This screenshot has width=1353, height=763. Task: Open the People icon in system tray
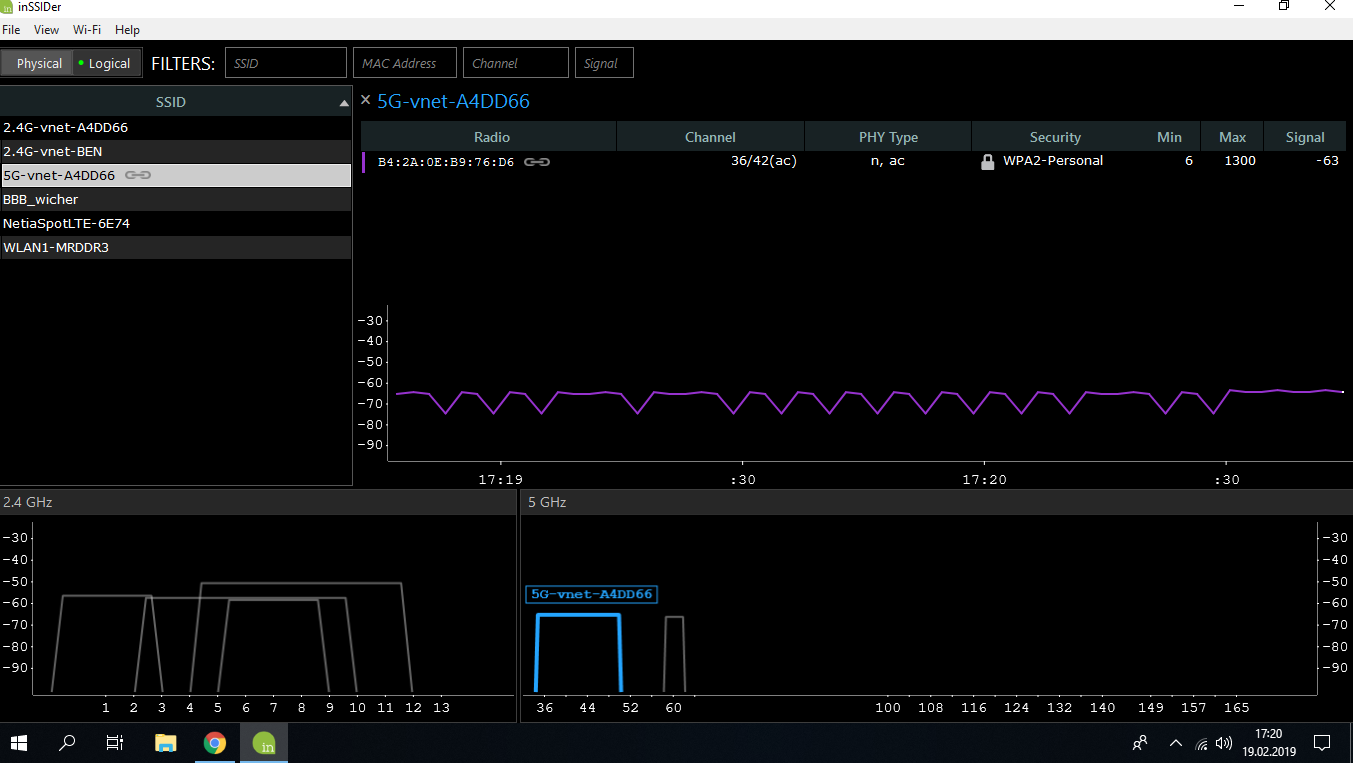pyautogui.click(x=1139, y=743)
